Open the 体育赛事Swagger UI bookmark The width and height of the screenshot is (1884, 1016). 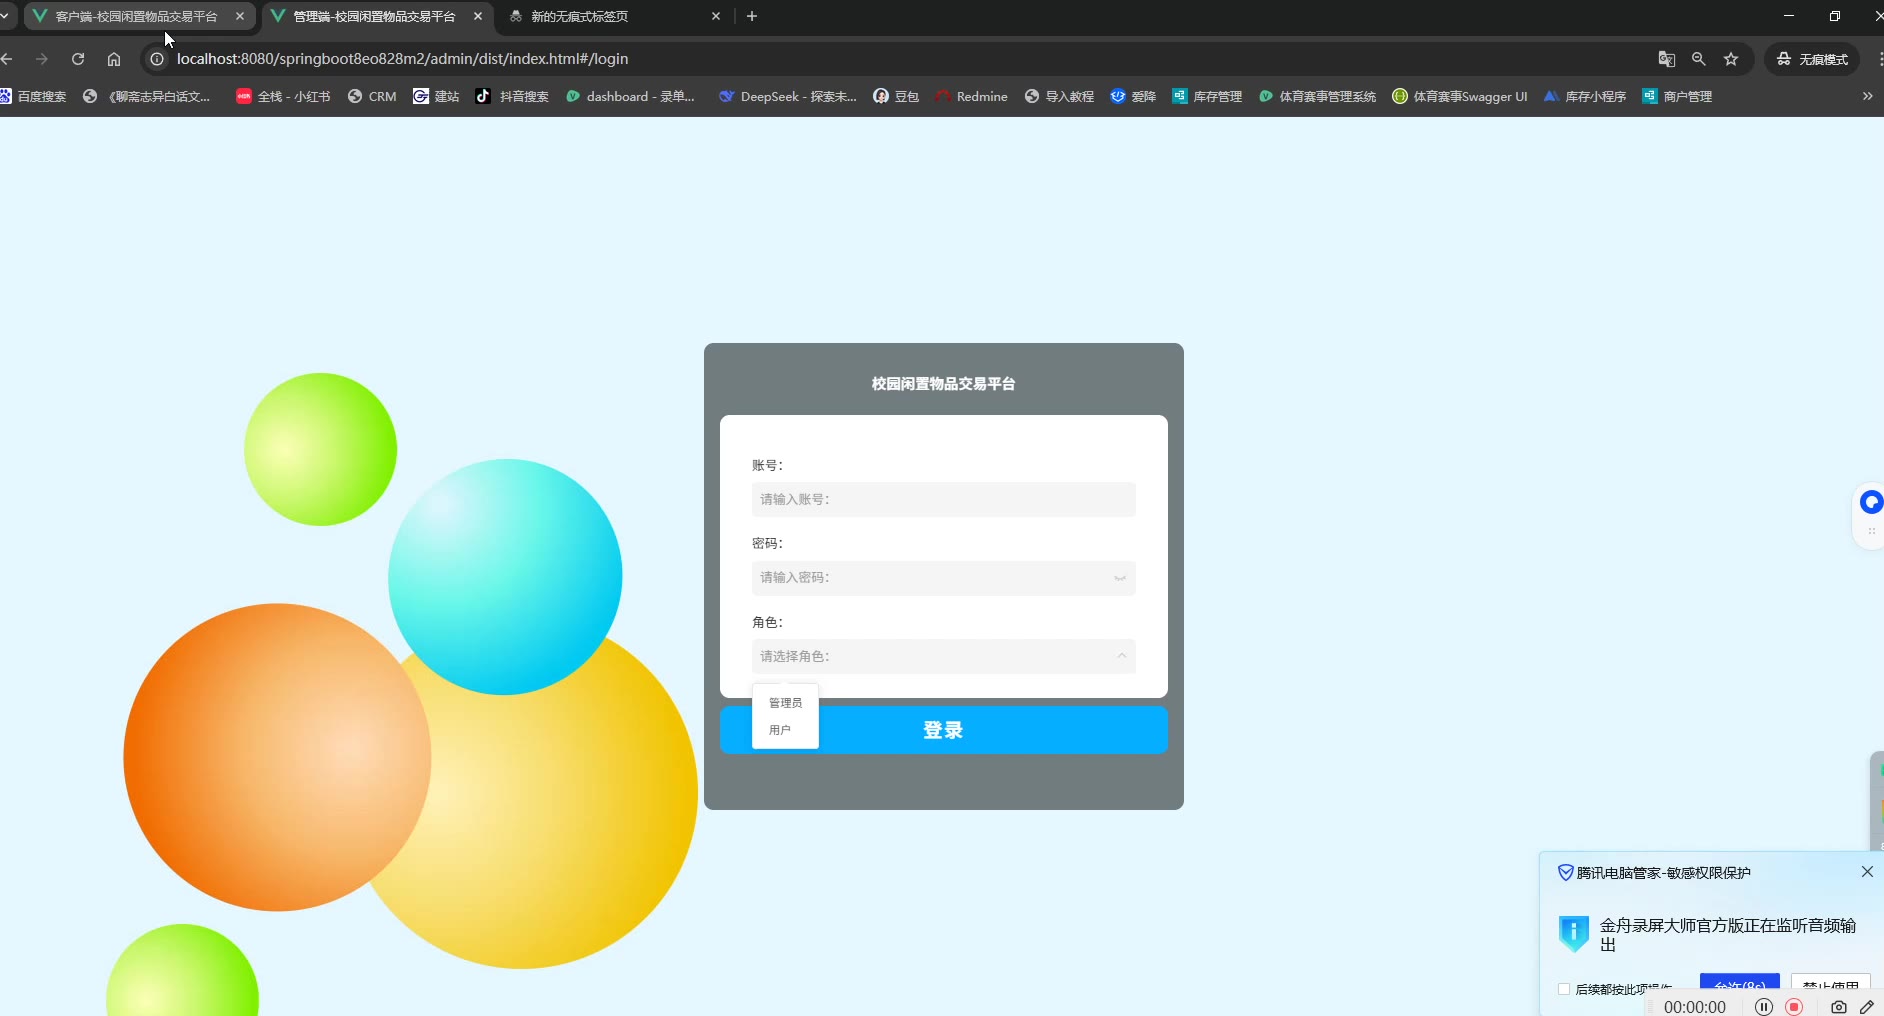(x=1460, y=96)
